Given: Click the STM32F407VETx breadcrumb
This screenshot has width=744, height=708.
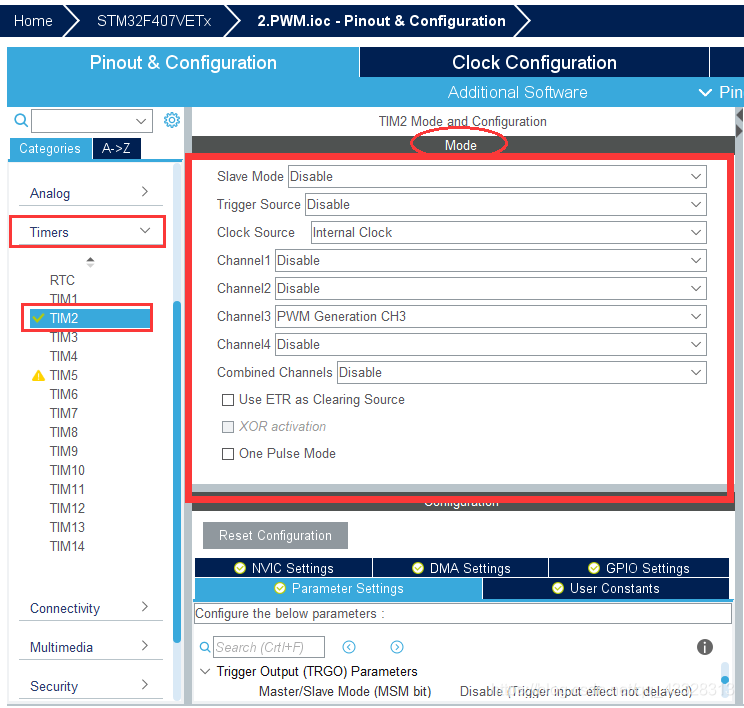Looking at the screenshot, I should 154,21.
